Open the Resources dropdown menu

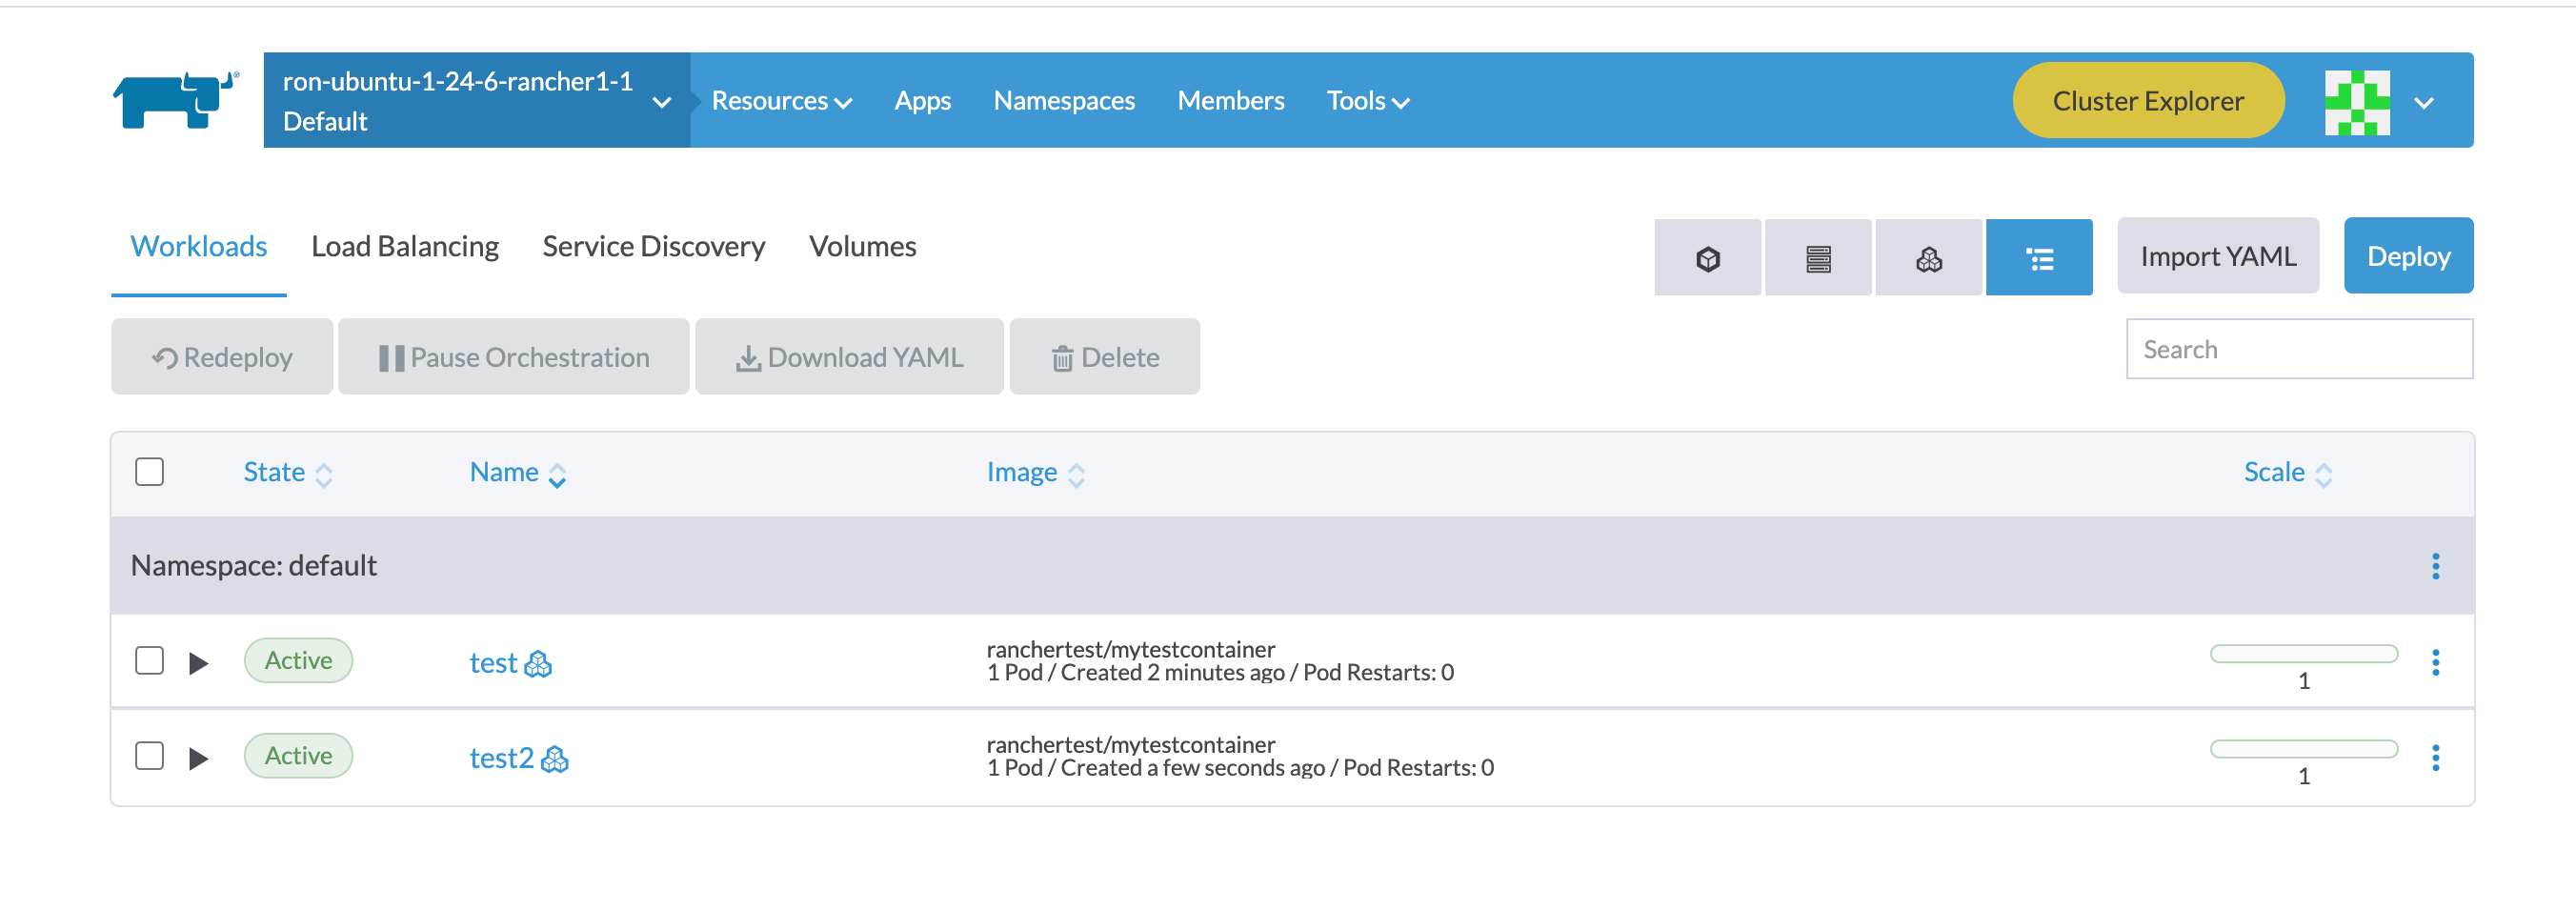781,100
